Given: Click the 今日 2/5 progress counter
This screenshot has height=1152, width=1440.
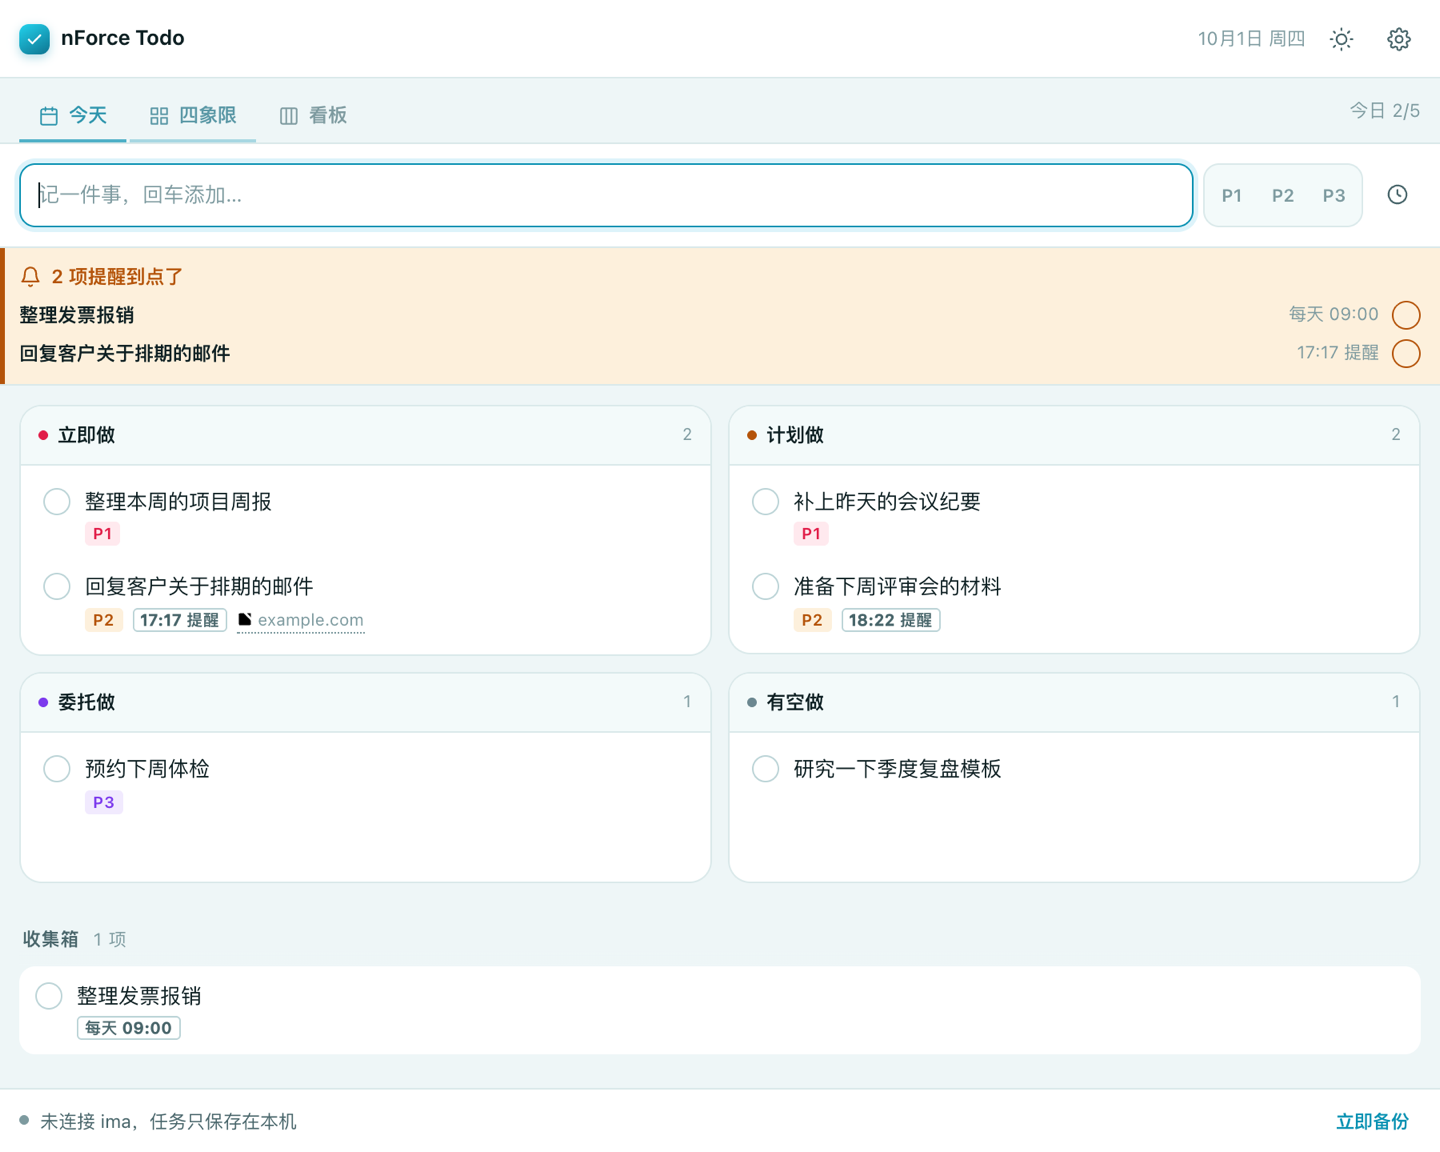Looking at the screenshot, I should pyautogui.click(x=1385, y=111).
